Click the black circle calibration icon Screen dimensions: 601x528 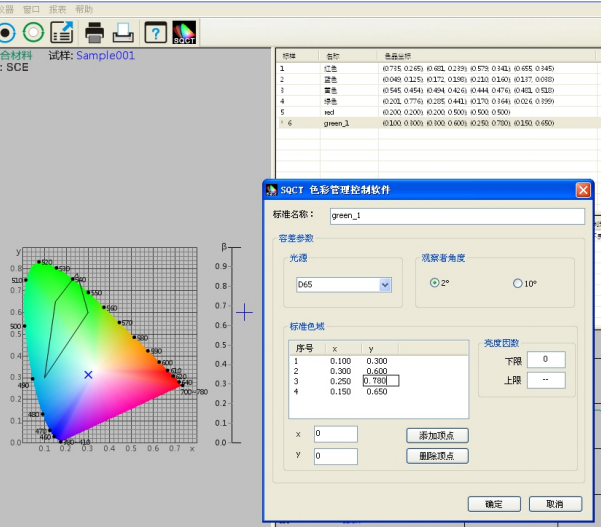pos(6,32)
